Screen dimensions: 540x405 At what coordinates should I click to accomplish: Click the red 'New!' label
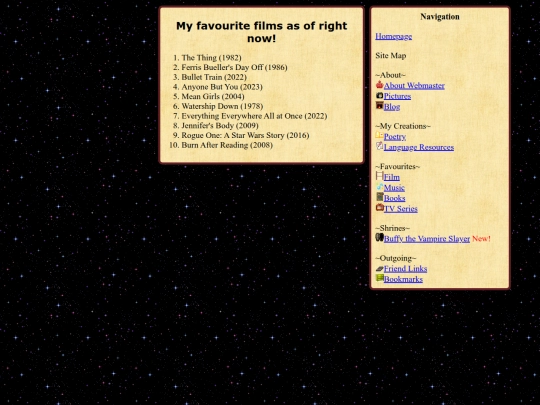[481, 239]
